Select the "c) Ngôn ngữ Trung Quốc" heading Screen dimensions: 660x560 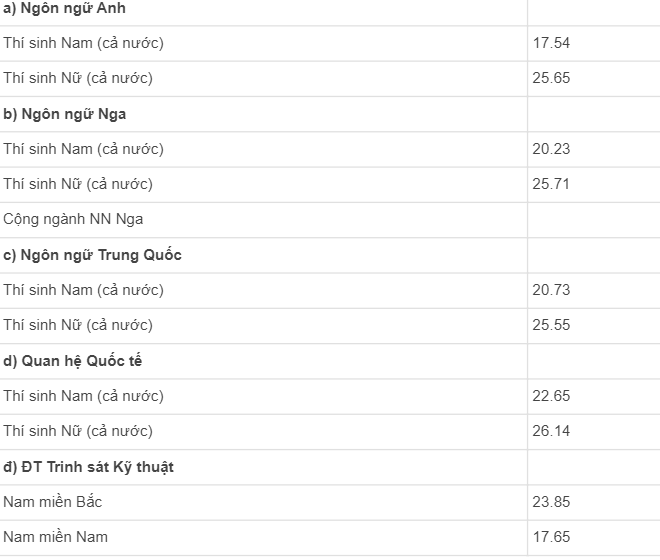92,255
